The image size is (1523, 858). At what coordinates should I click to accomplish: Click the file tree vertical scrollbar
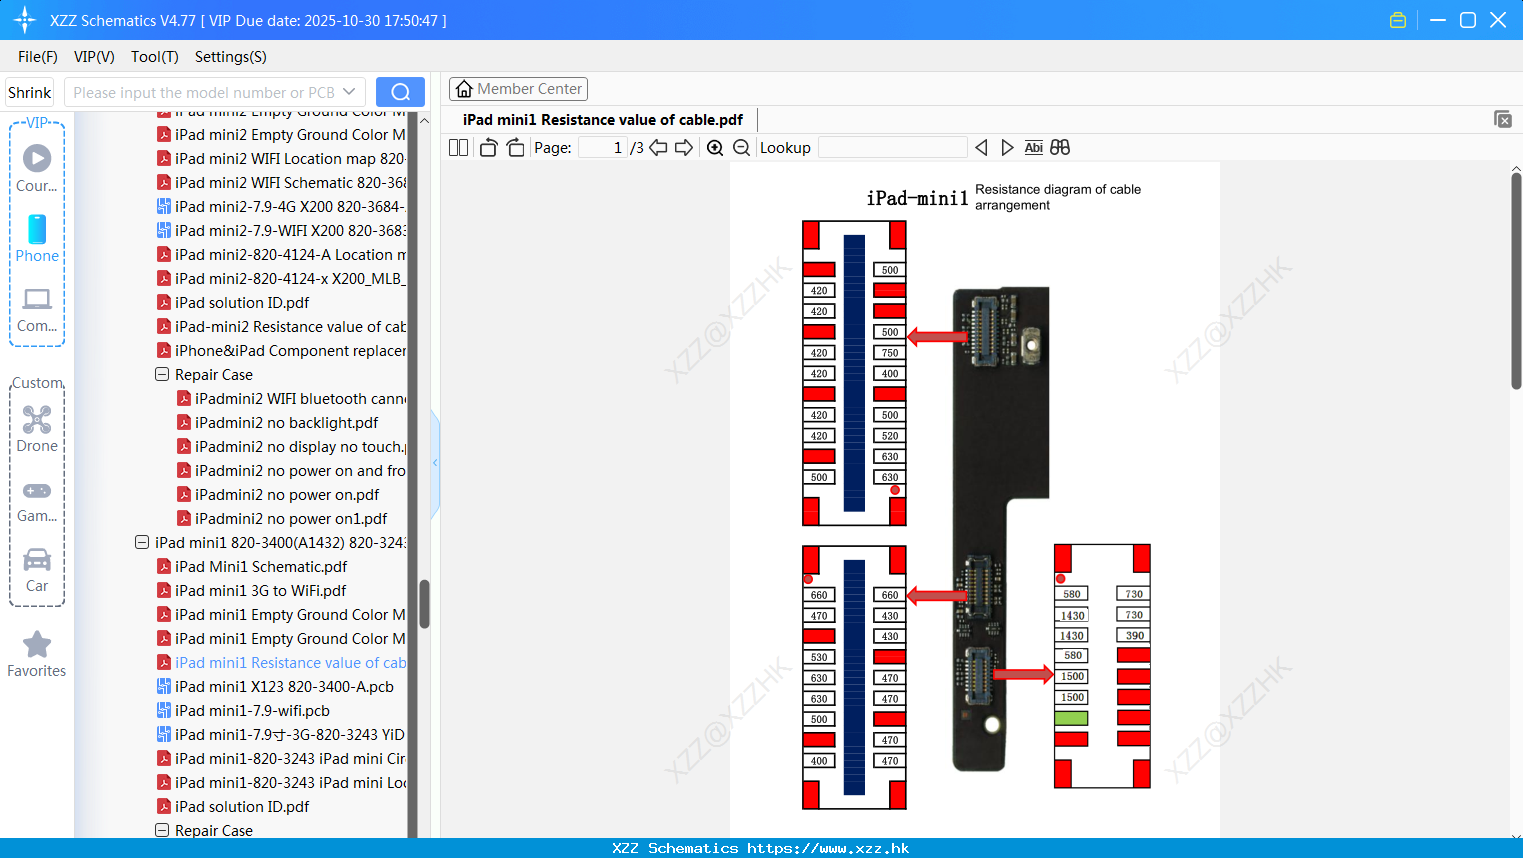[x=424, y=604]
